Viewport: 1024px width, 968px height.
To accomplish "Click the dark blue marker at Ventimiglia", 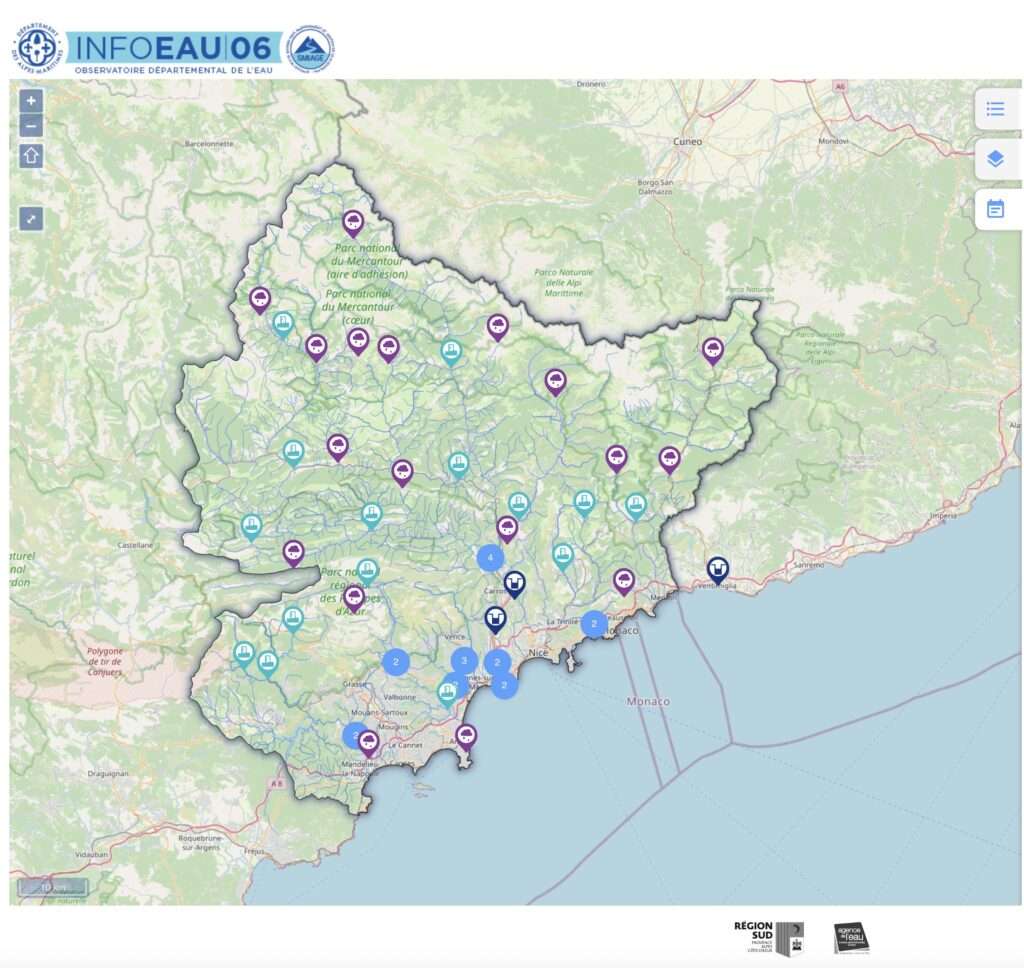I will (718, 569).
